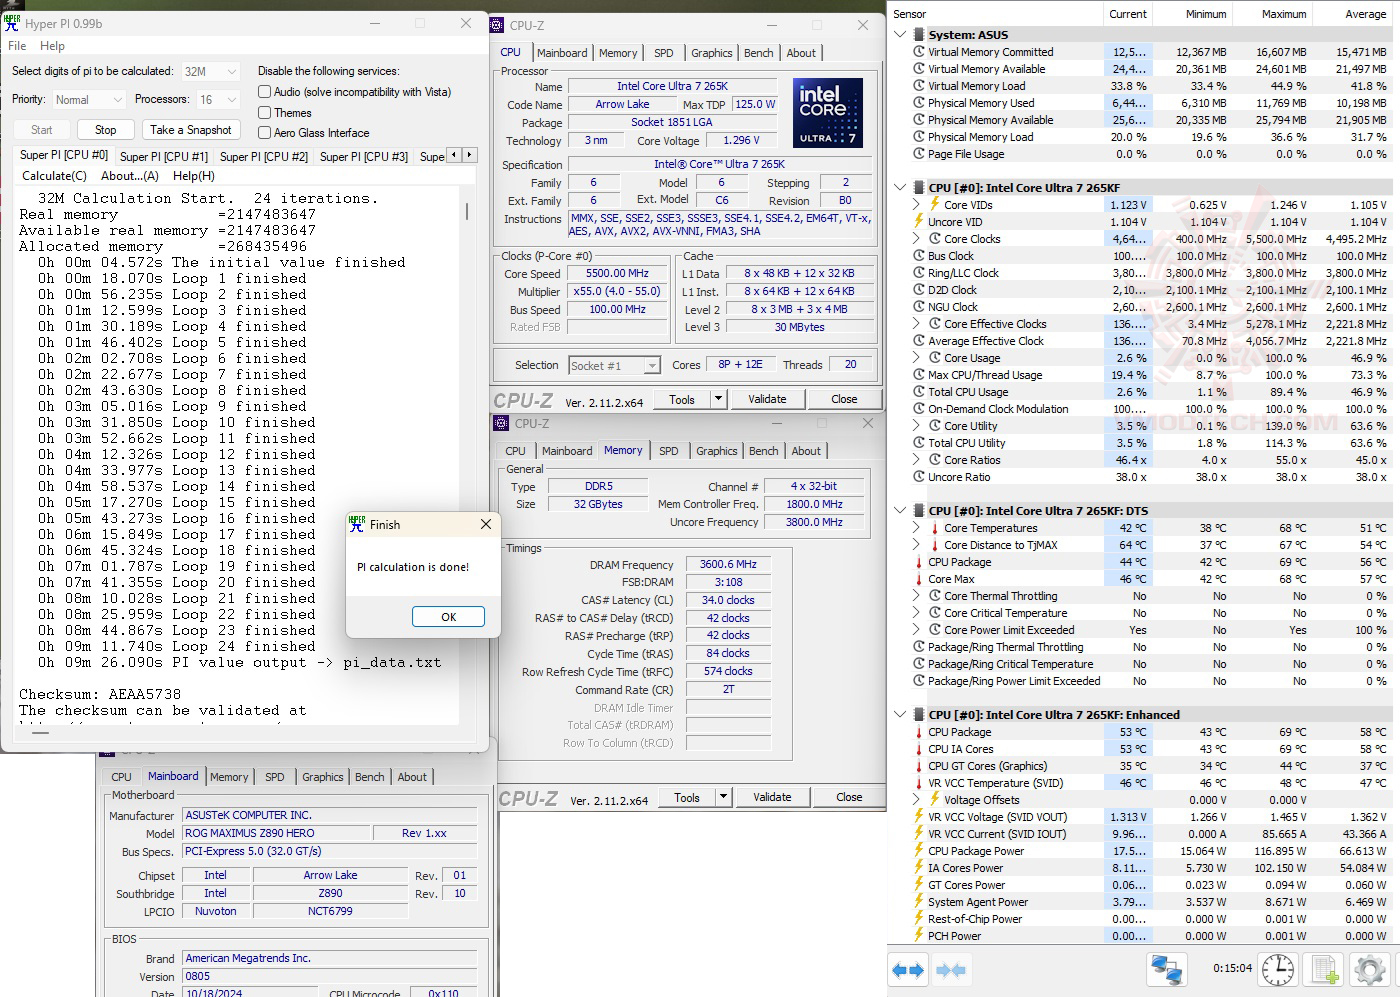Image resolution: width=1400 pixels, height=997 pixels.
Task: Open the Tools dropdown arrow in CPU-Z
Action: tap(718, 399)
